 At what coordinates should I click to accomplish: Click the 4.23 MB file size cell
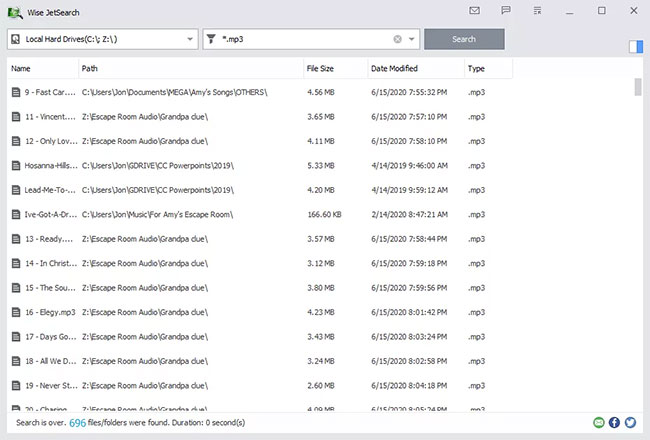point(321,312)
